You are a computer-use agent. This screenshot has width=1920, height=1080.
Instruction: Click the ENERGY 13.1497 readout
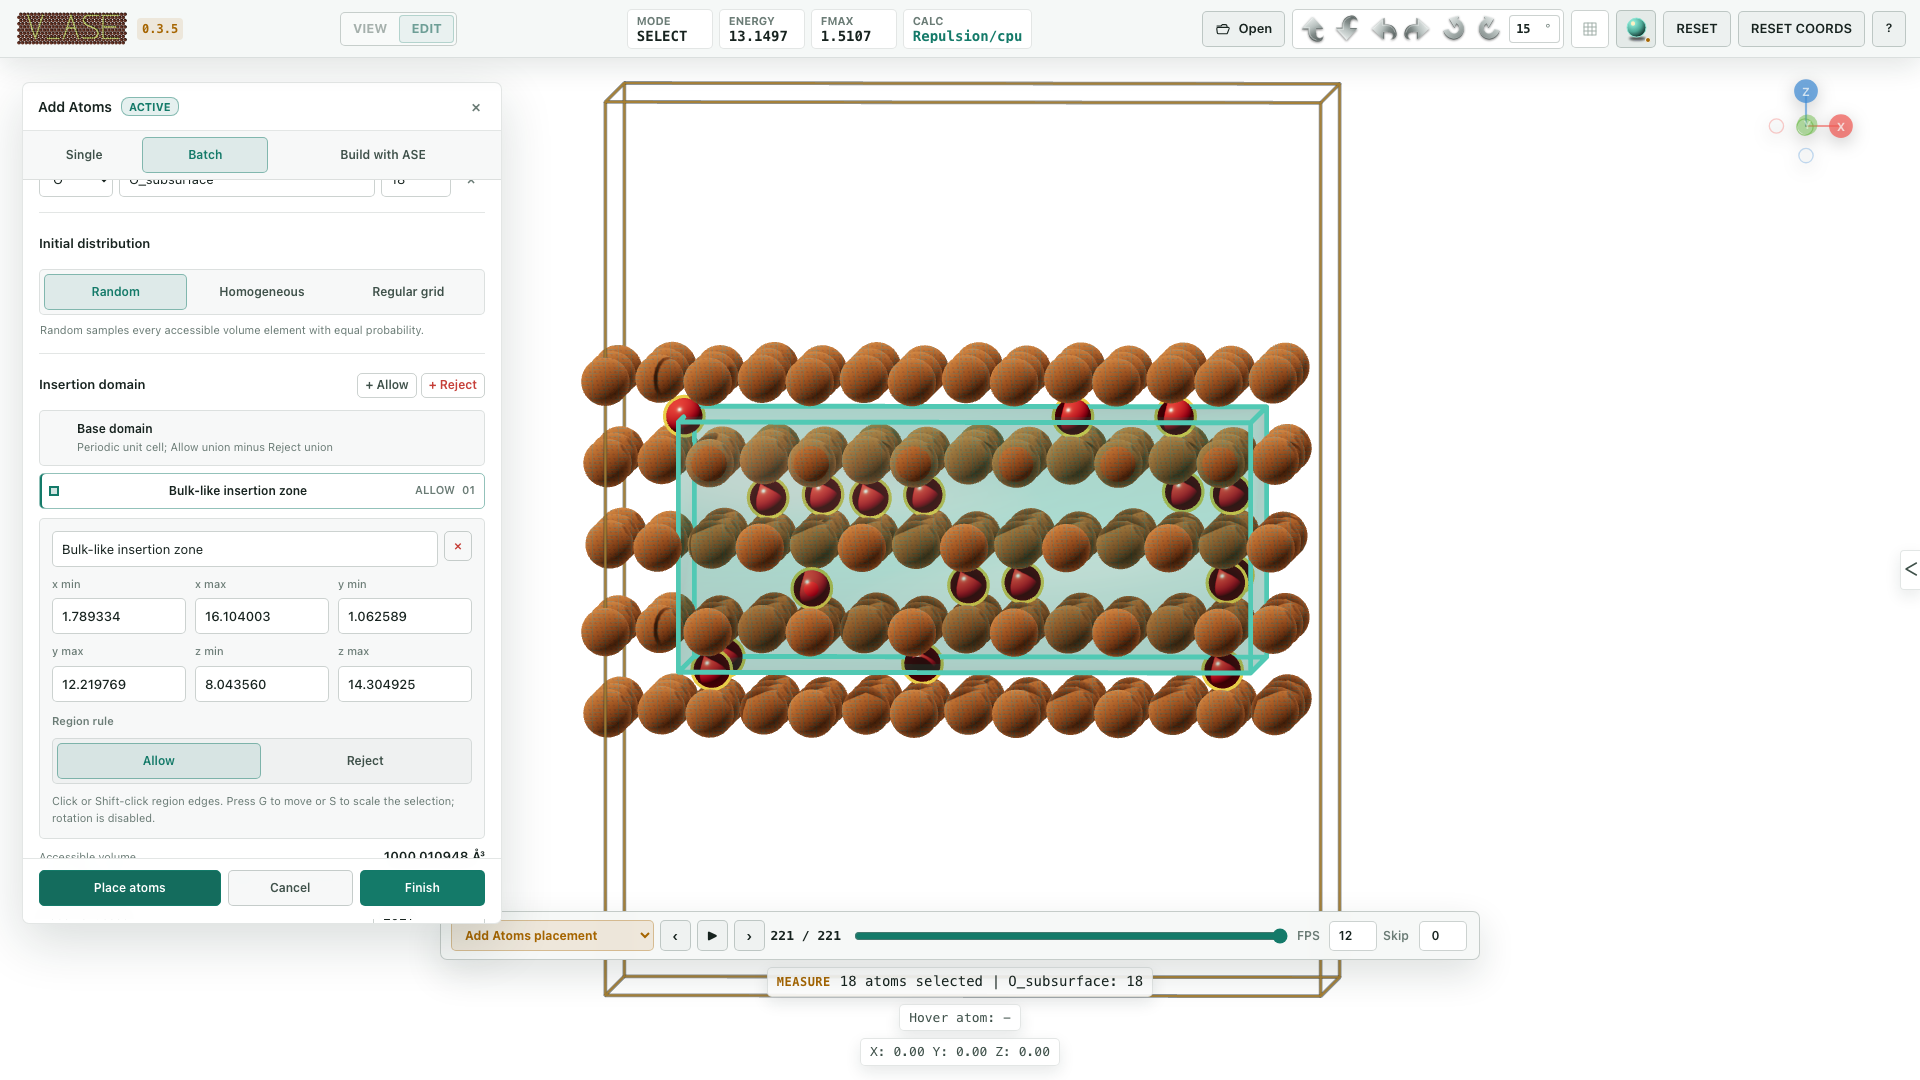(x=761, y=29)
